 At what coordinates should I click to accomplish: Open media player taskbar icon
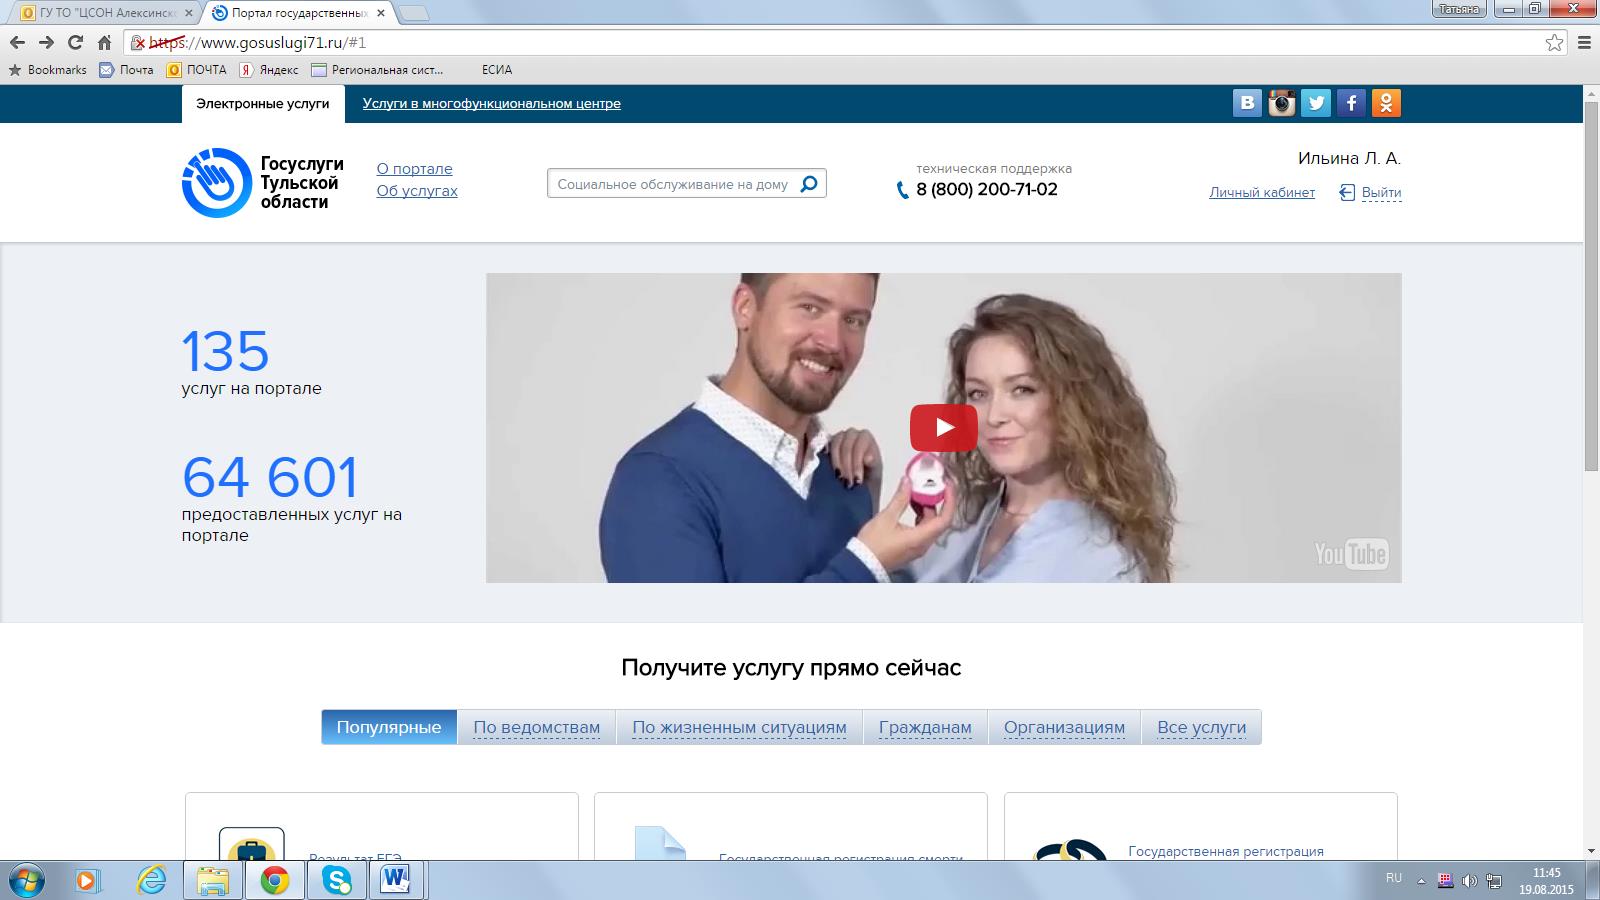(89, 880)
